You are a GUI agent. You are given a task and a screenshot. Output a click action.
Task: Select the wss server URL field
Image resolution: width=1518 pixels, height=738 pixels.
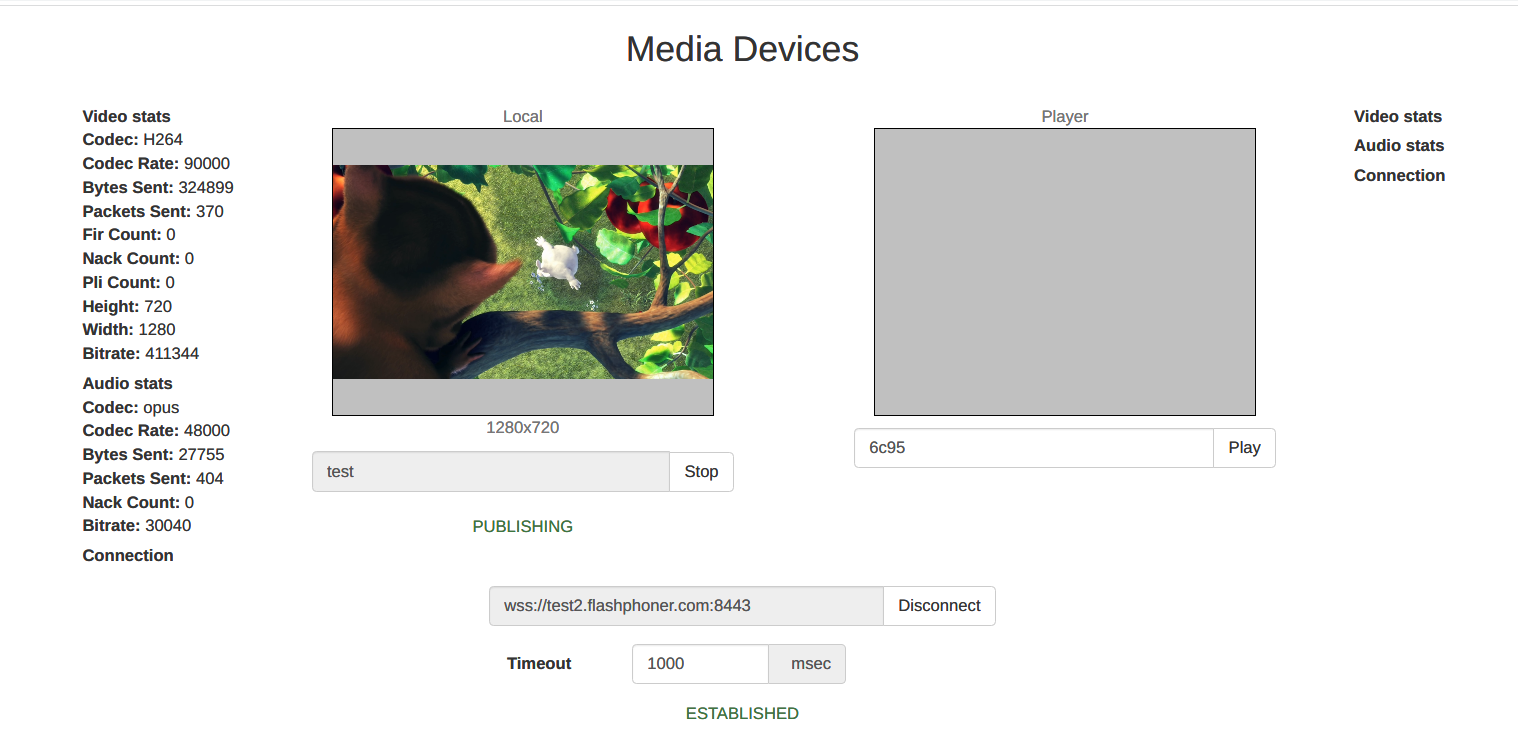pos(686,606)
